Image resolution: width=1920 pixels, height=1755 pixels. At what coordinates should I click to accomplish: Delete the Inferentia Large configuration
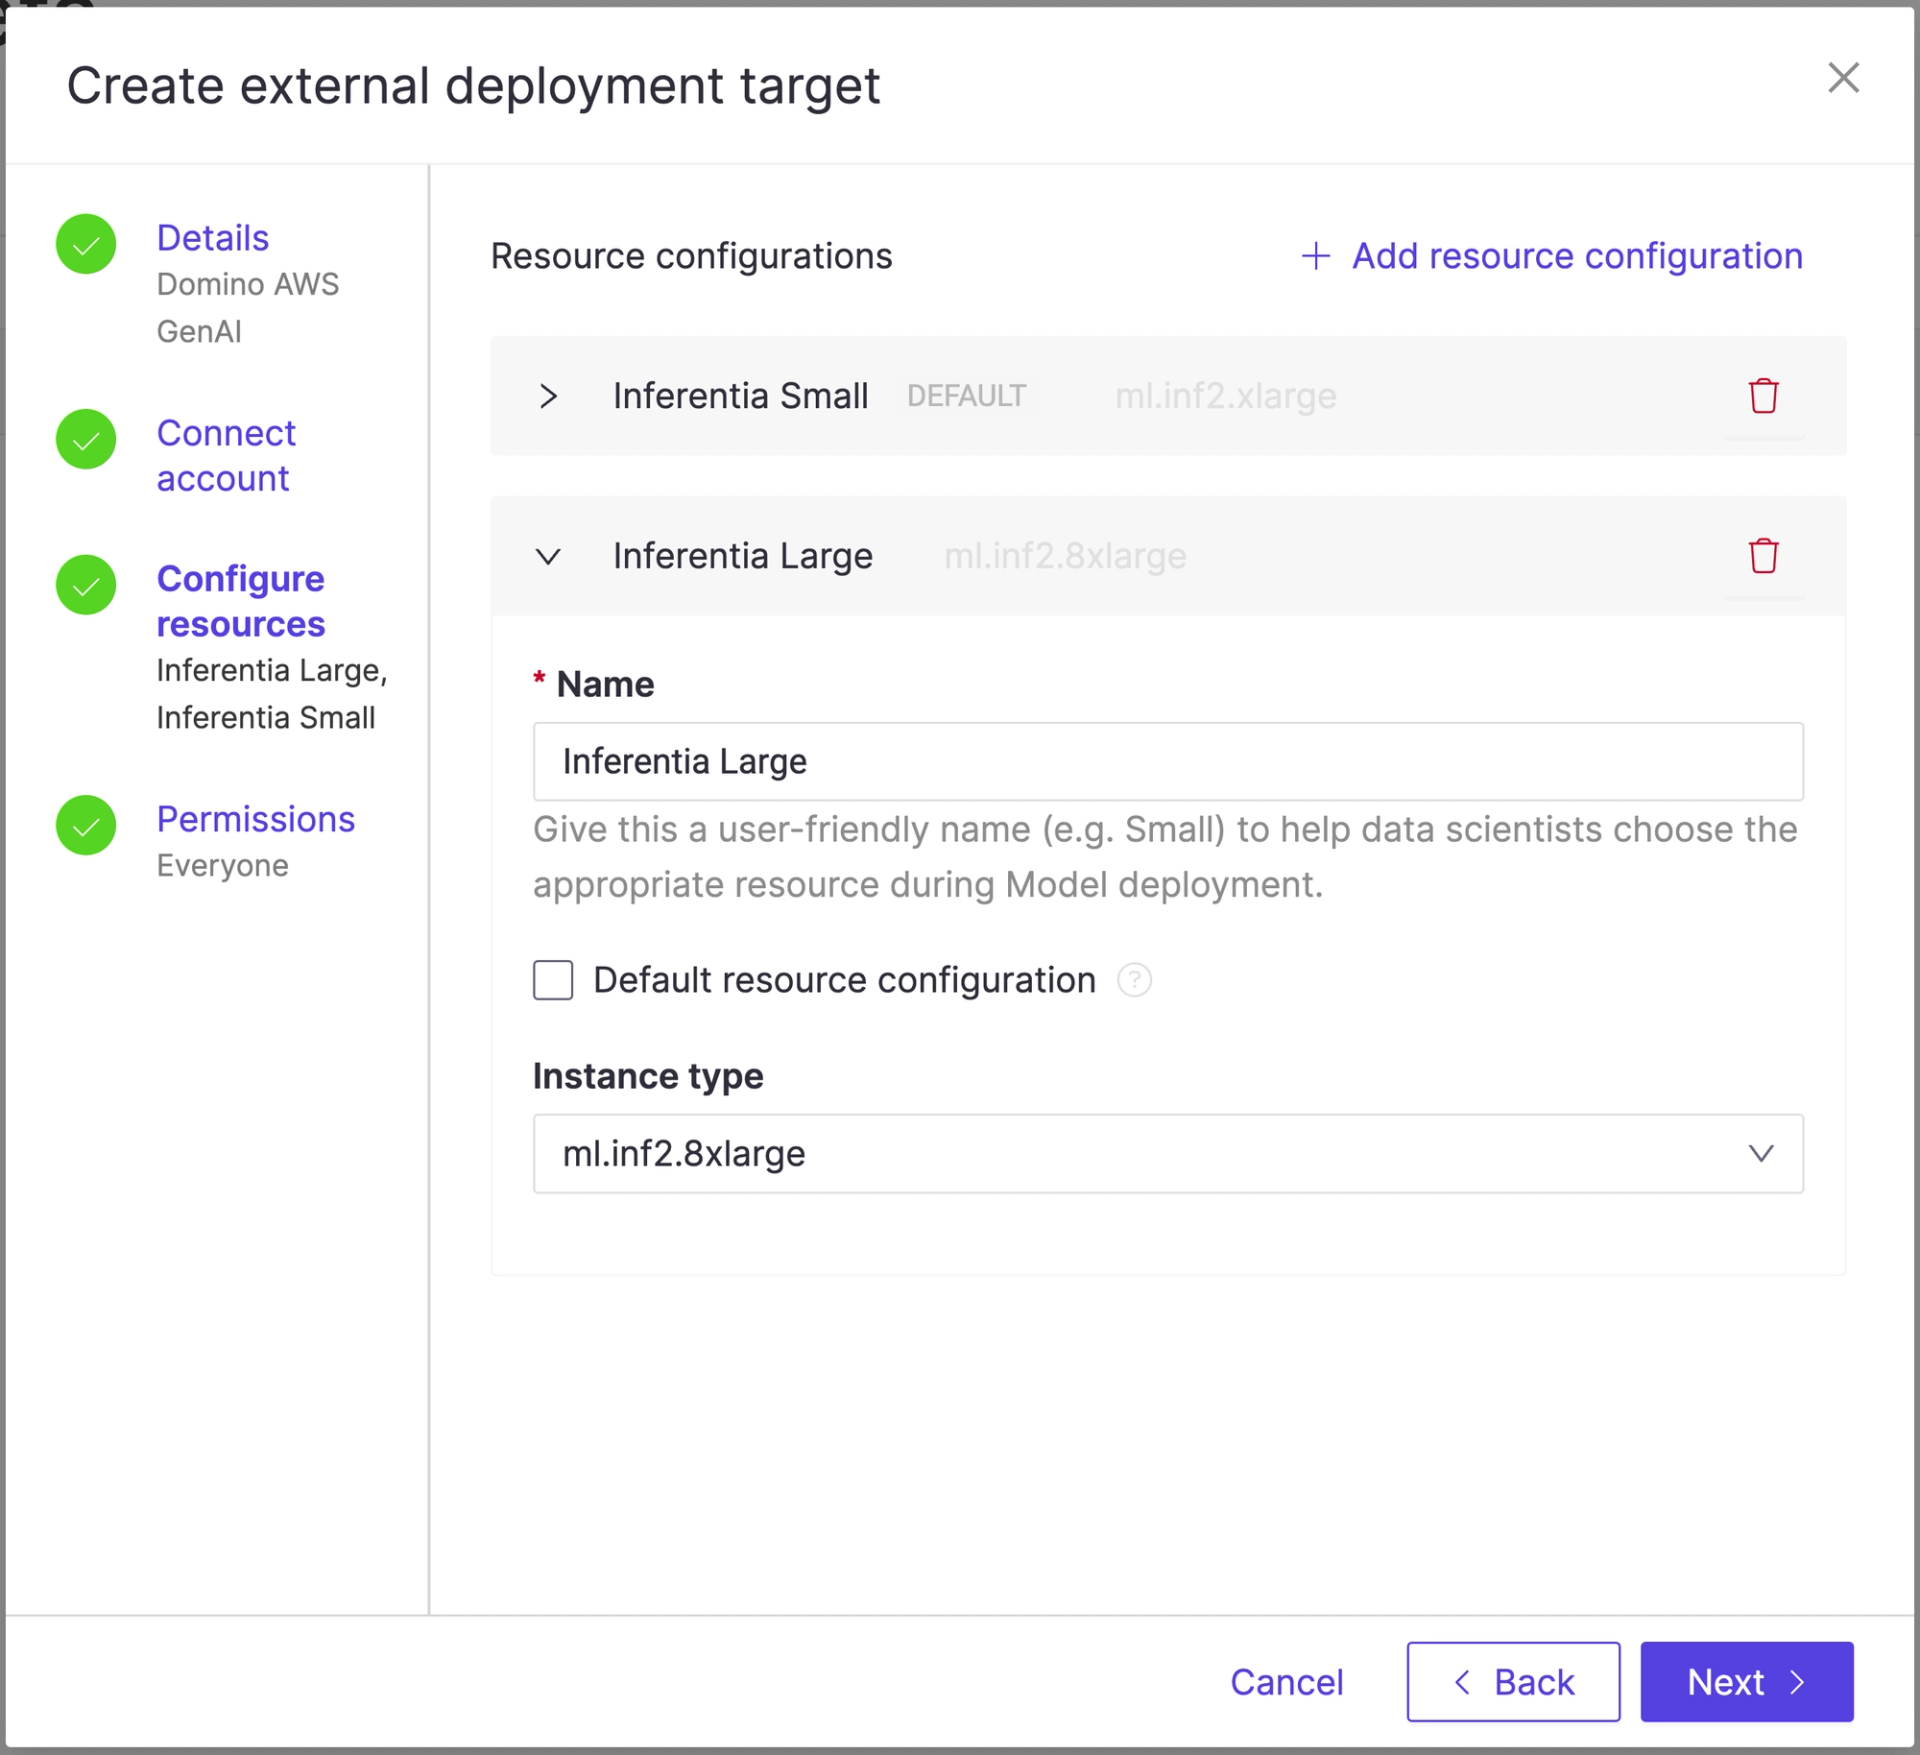coord(1763,556)
